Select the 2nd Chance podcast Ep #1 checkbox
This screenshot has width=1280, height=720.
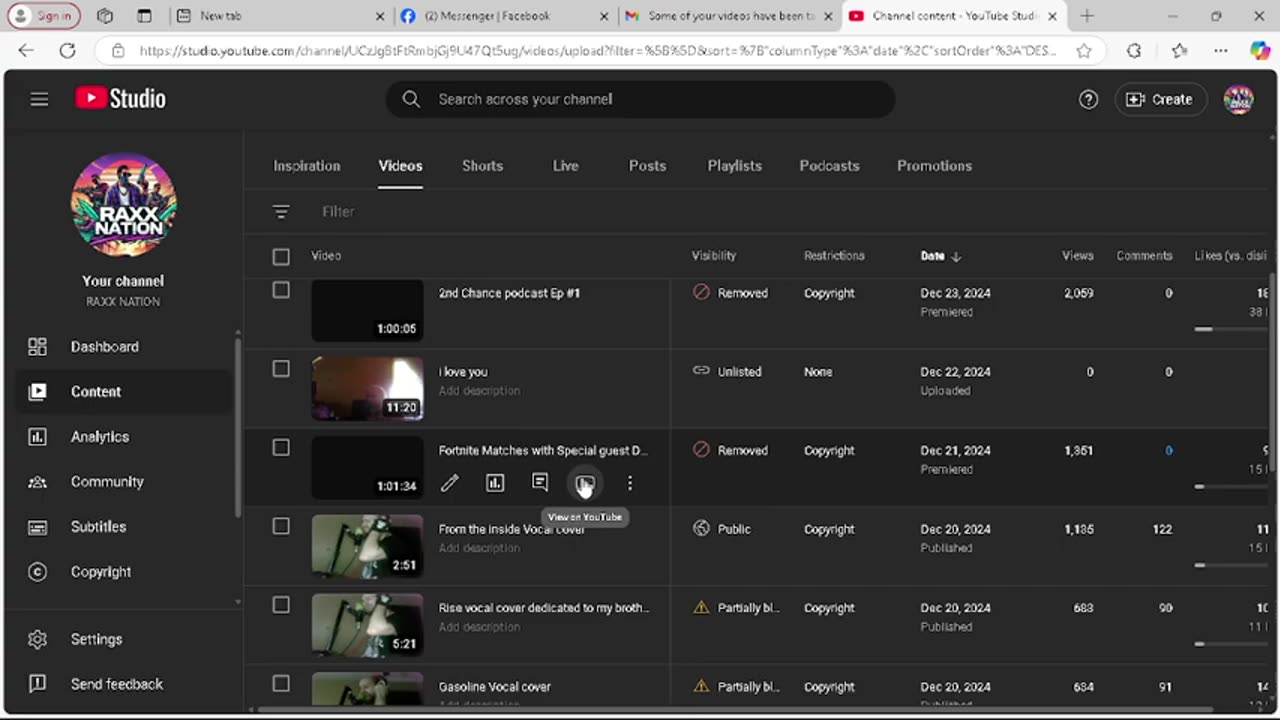pyautogui.click(x=281, y=290)
